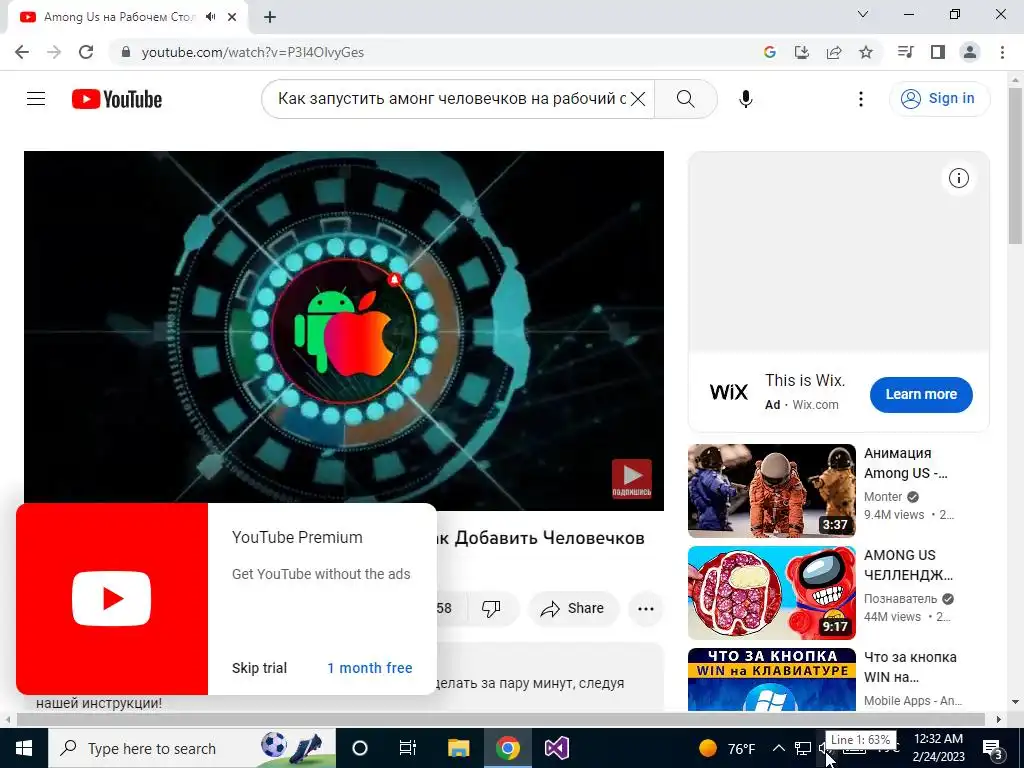This screenshot has width=1024, height=768.
Task: Open Wix.com ad link text
Action: coord(815,405)
